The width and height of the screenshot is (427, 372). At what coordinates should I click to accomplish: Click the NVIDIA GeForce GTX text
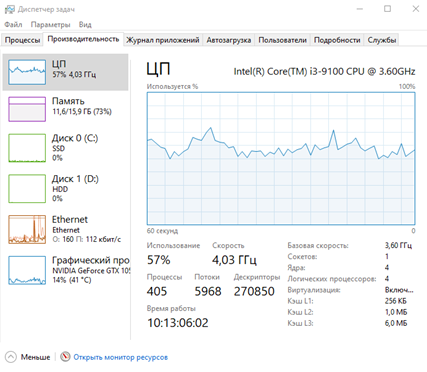click(x=91, y=271)
